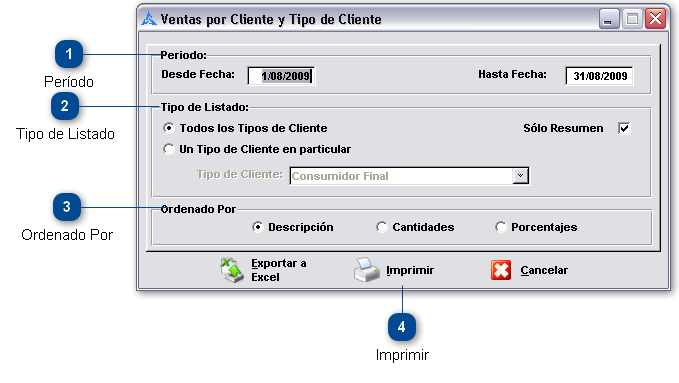The width and height of the screenshot is (679, 383).
Task: Click numbered callout badge 2
Action: coord(65,106)
